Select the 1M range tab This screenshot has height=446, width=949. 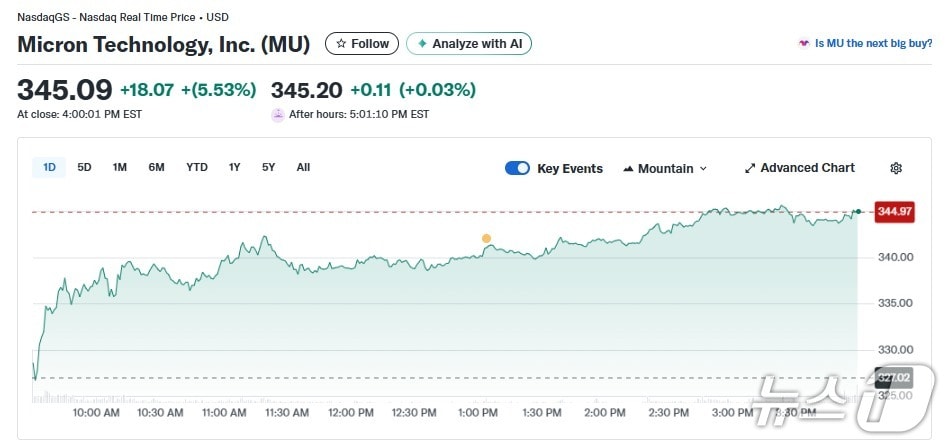point(119,167)
